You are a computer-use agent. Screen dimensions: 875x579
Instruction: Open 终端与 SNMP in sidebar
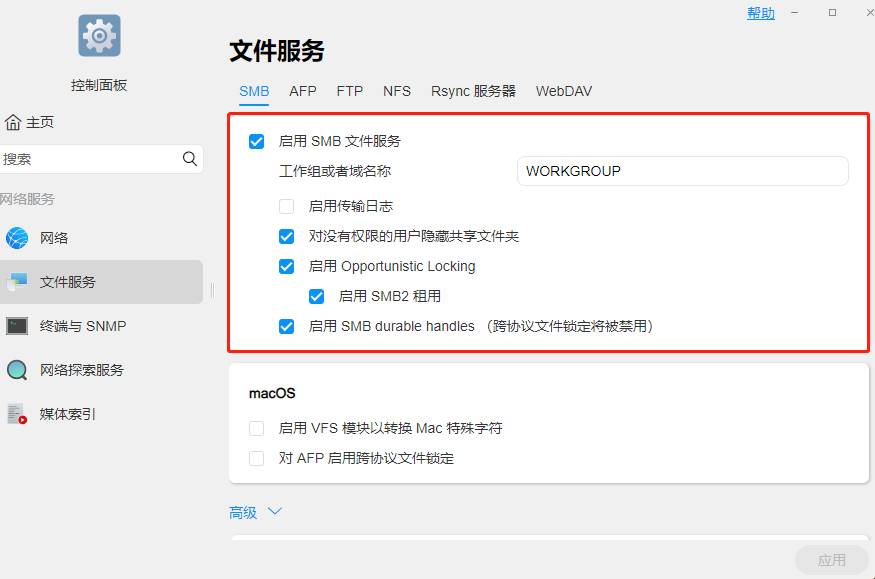(102, 326)
